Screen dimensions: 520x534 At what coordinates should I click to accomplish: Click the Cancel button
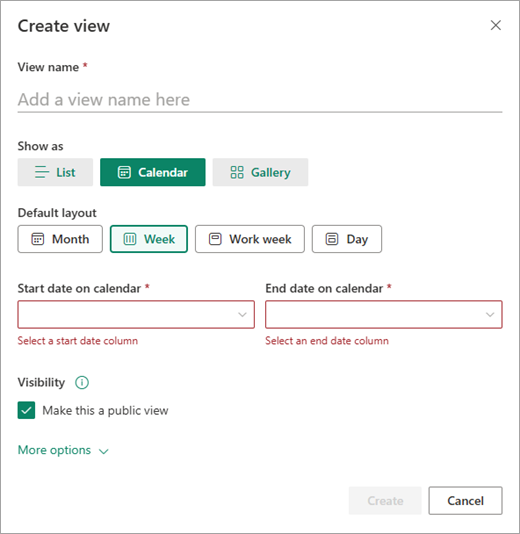click(465, 501)
